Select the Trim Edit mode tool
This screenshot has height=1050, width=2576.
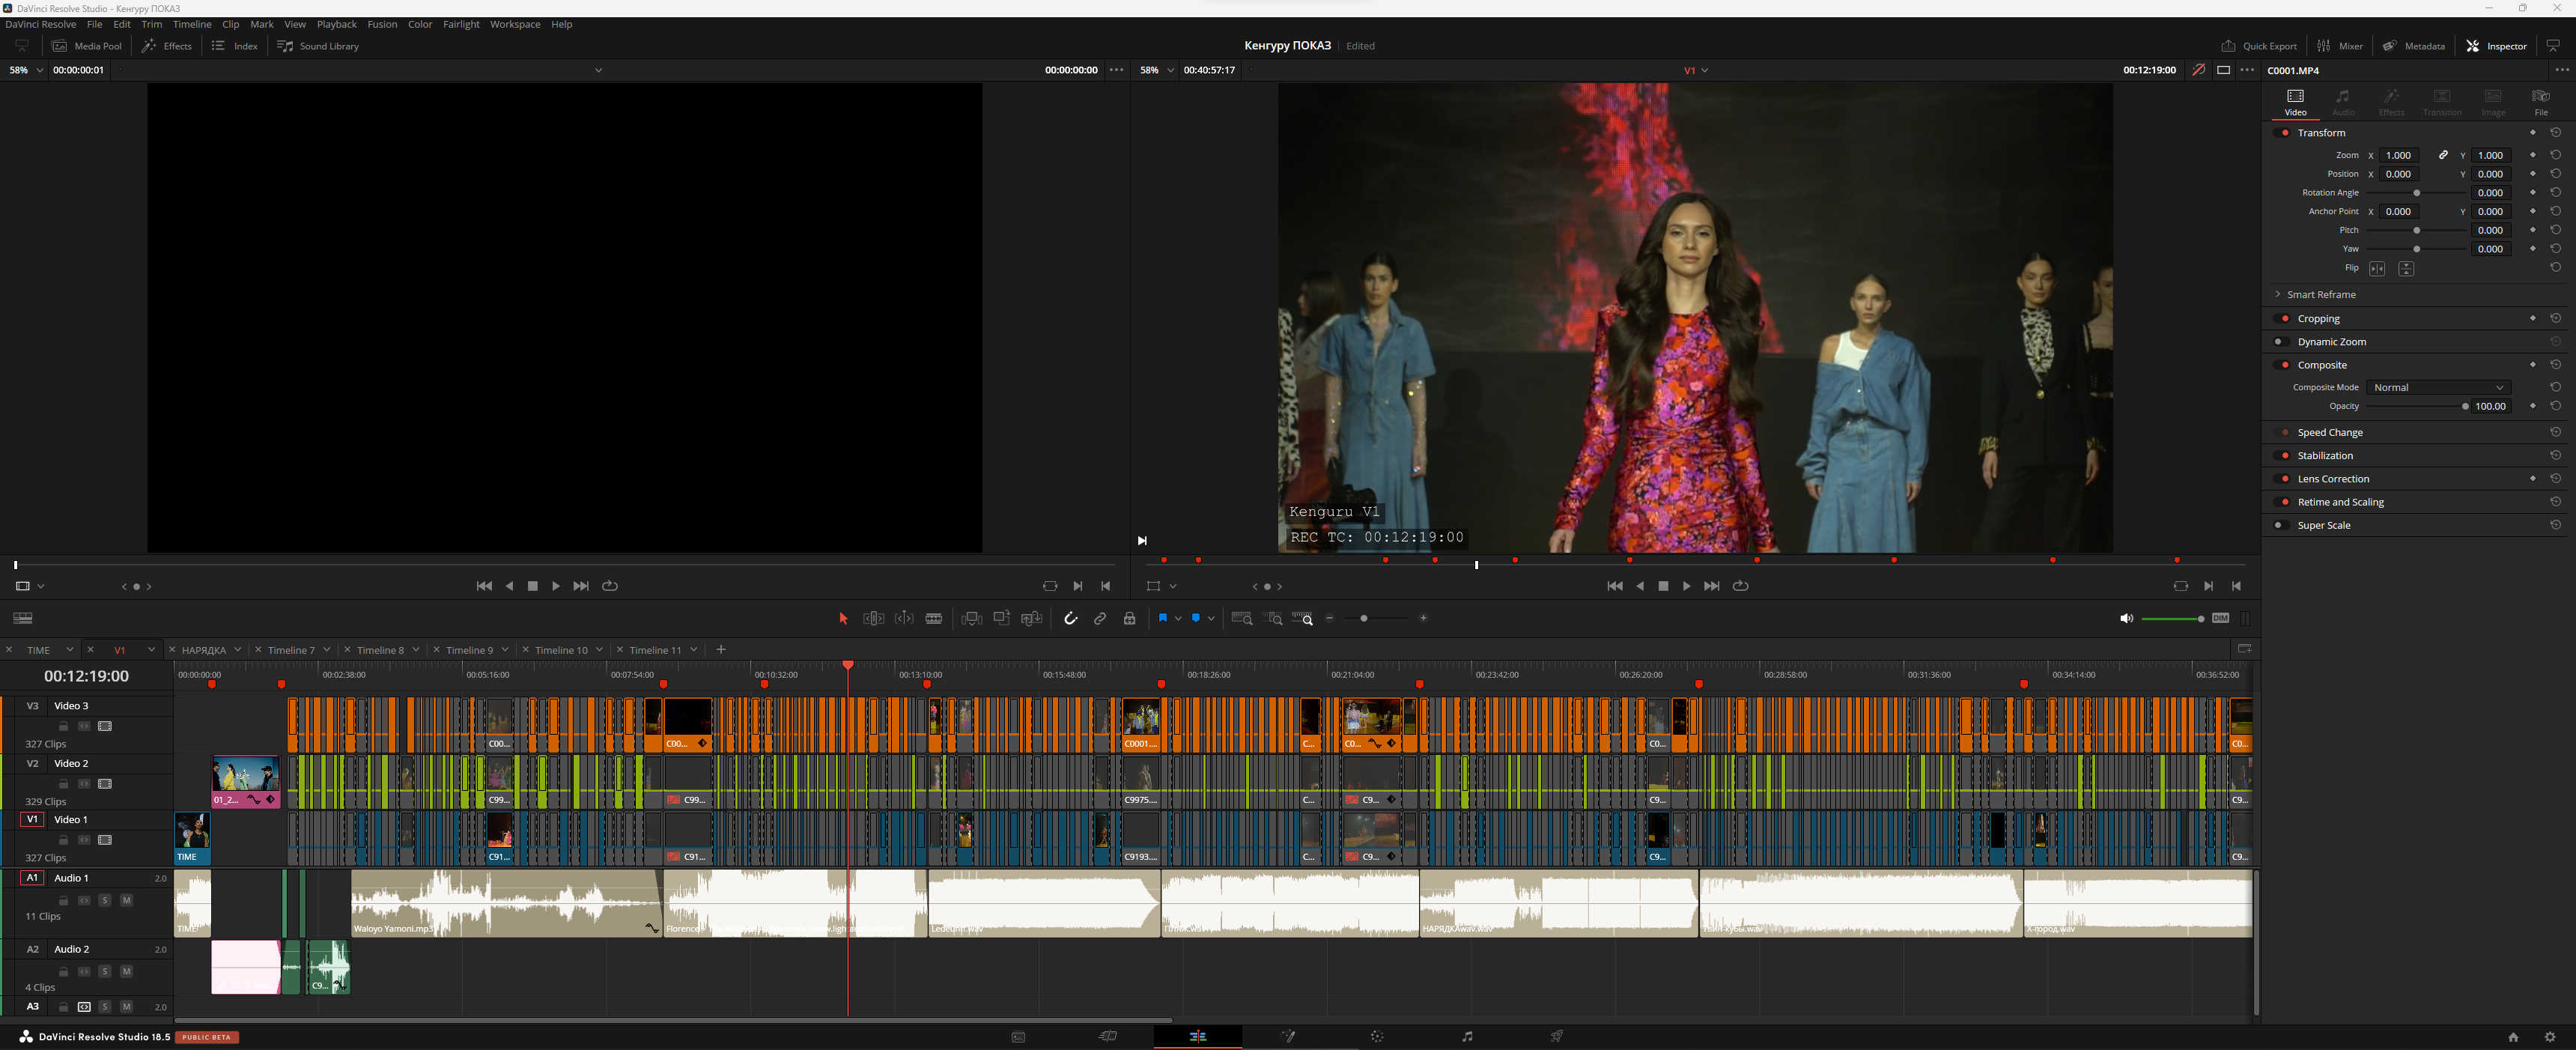(x=873, y=619)
